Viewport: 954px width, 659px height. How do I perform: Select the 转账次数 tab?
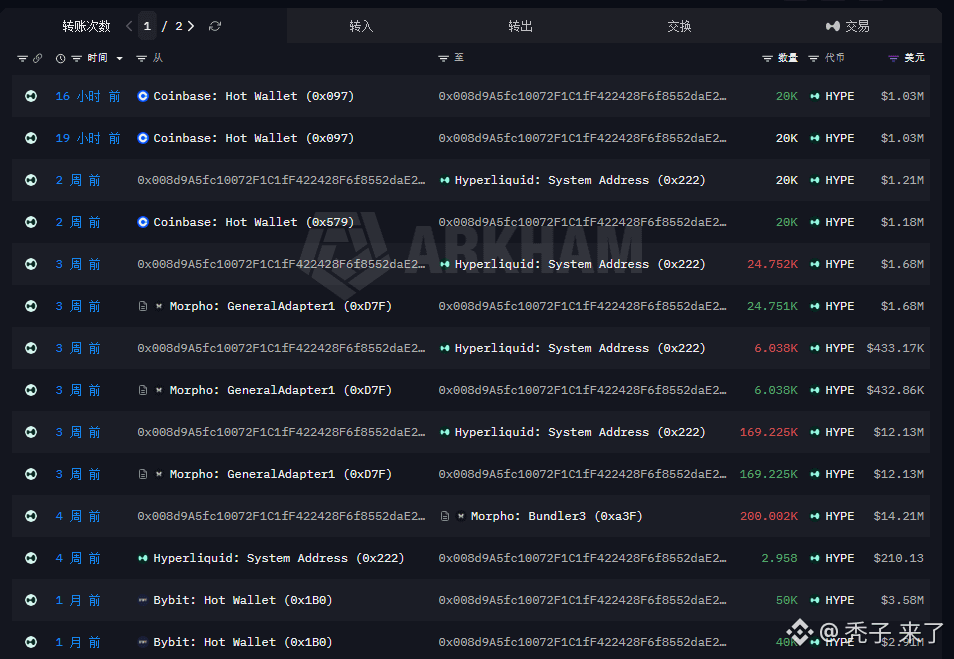click(86, 26)
